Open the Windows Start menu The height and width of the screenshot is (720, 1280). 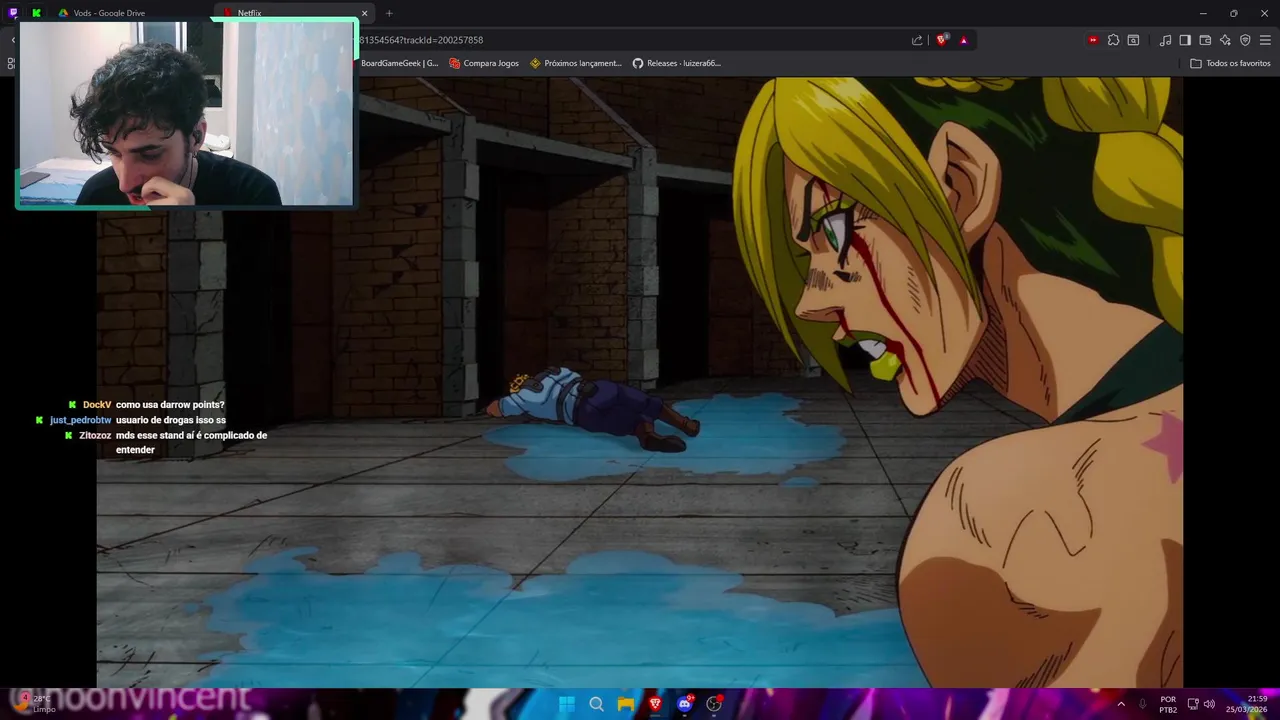coord(567,704)
